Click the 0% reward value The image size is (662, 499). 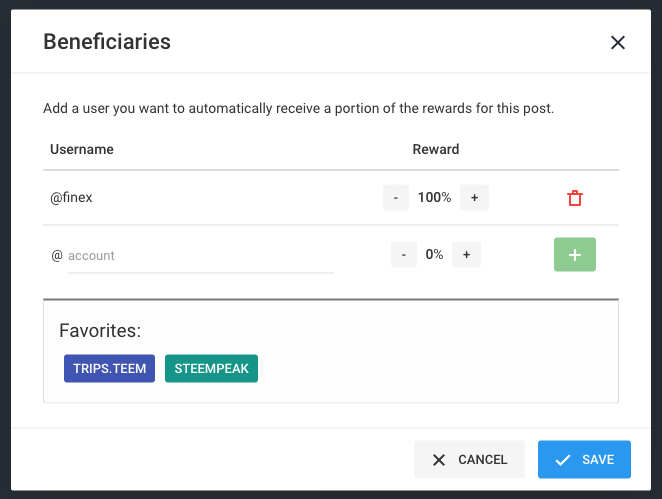(435, 255)
